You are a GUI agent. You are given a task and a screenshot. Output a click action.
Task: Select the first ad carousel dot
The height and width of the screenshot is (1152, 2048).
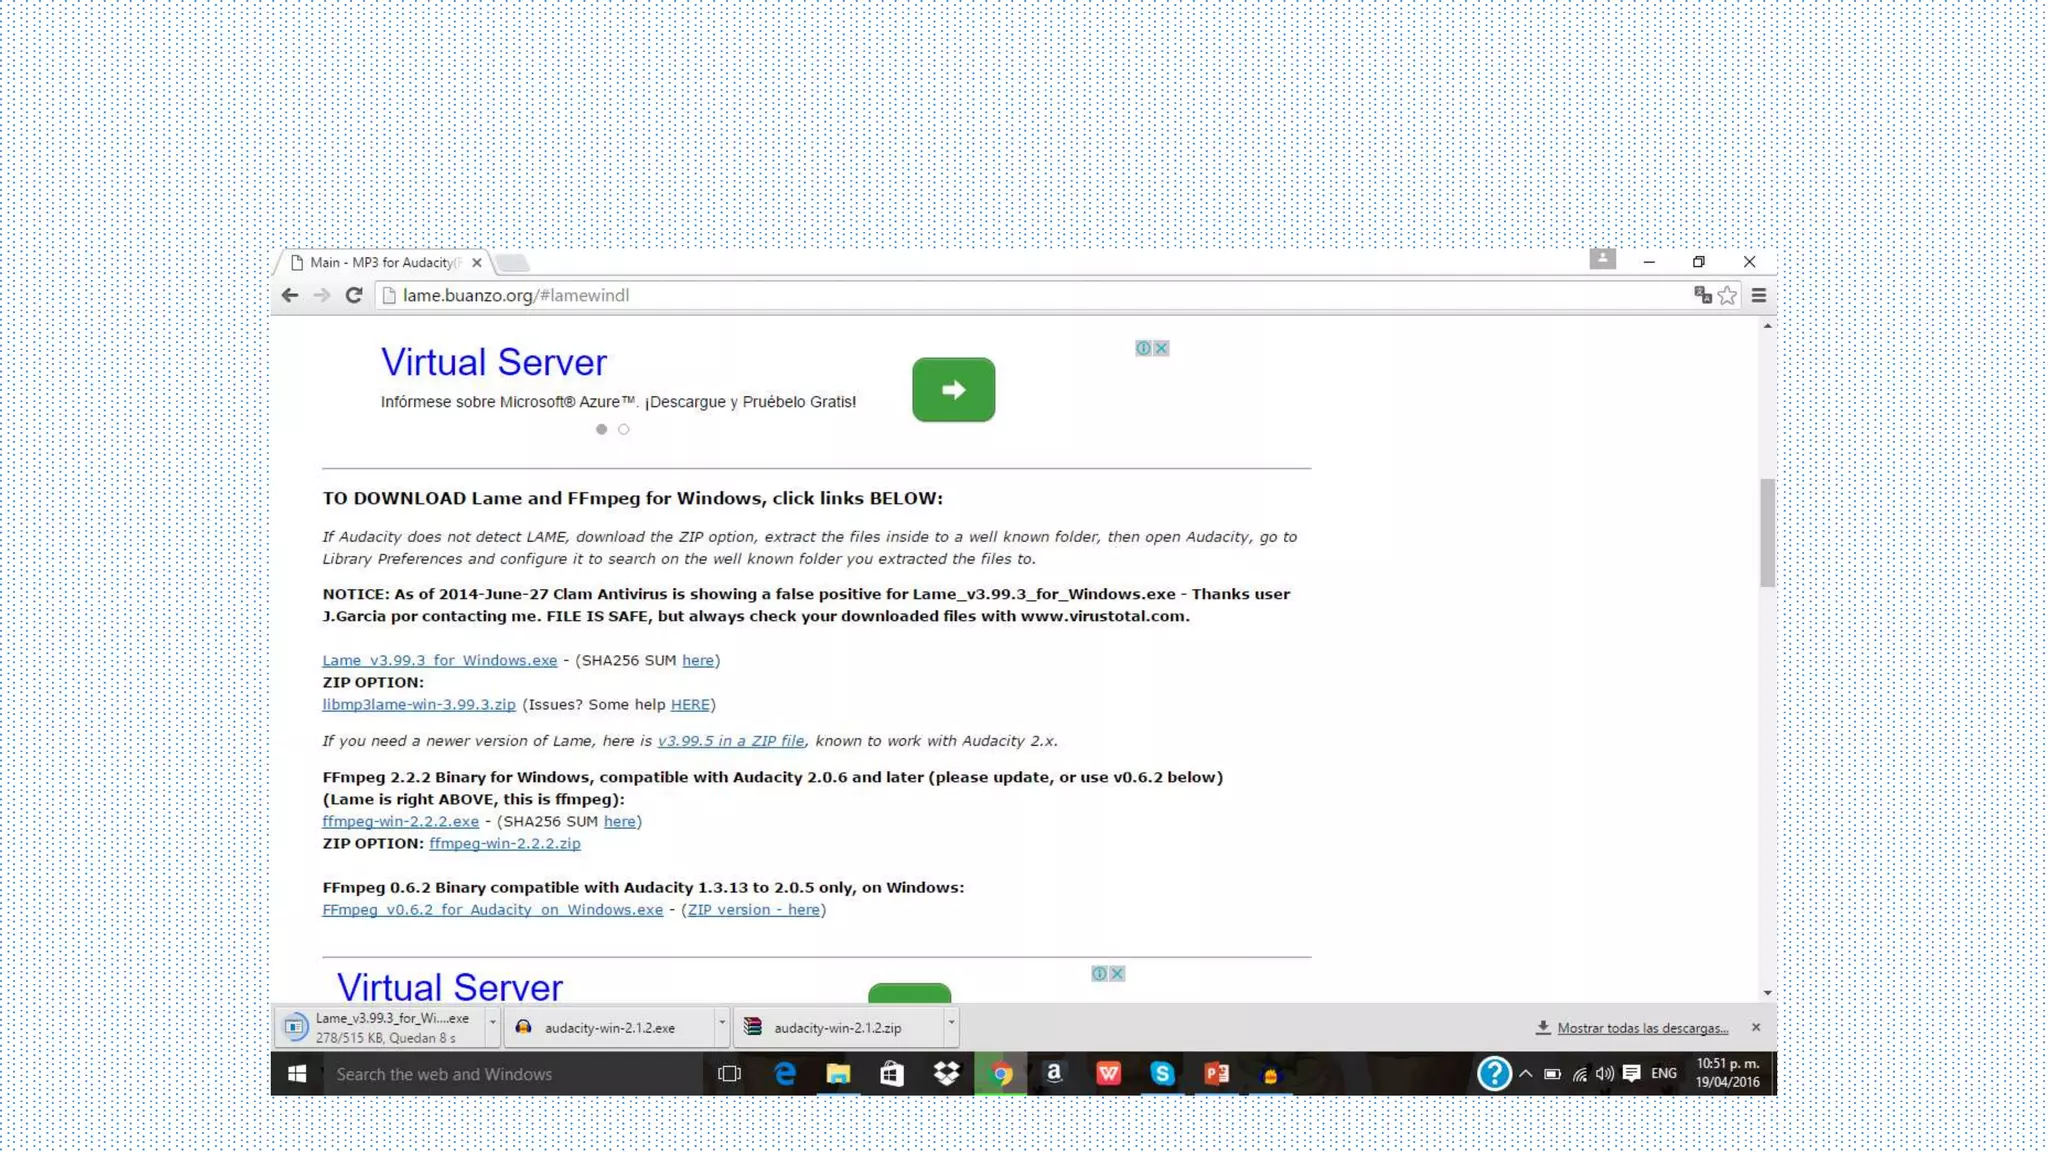click(601, 429)
